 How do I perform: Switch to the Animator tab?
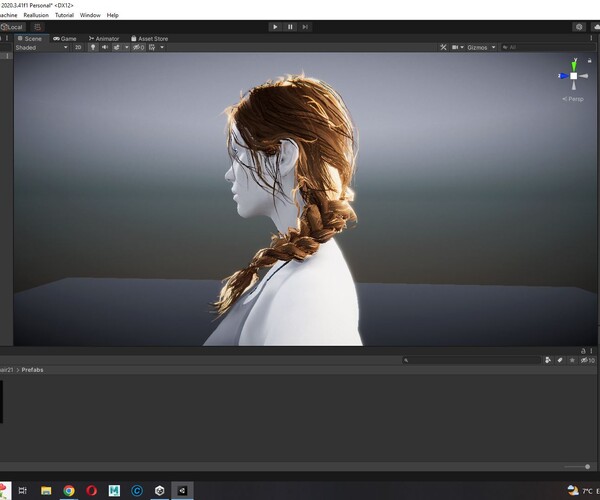[104, 39]
